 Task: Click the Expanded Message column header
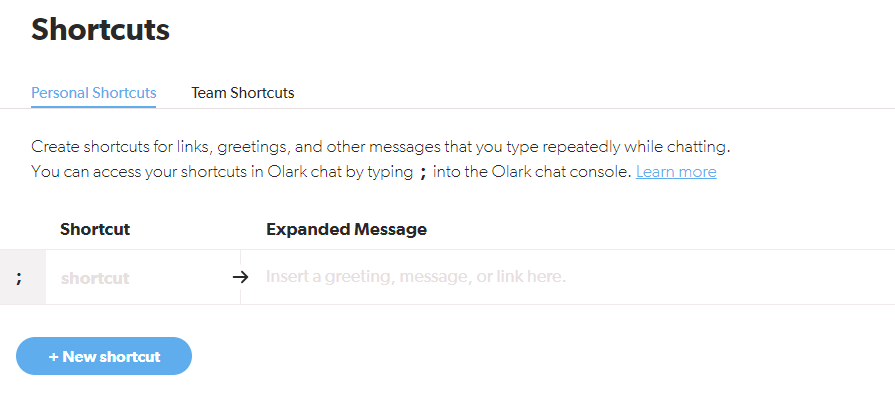tap(346, 229)
